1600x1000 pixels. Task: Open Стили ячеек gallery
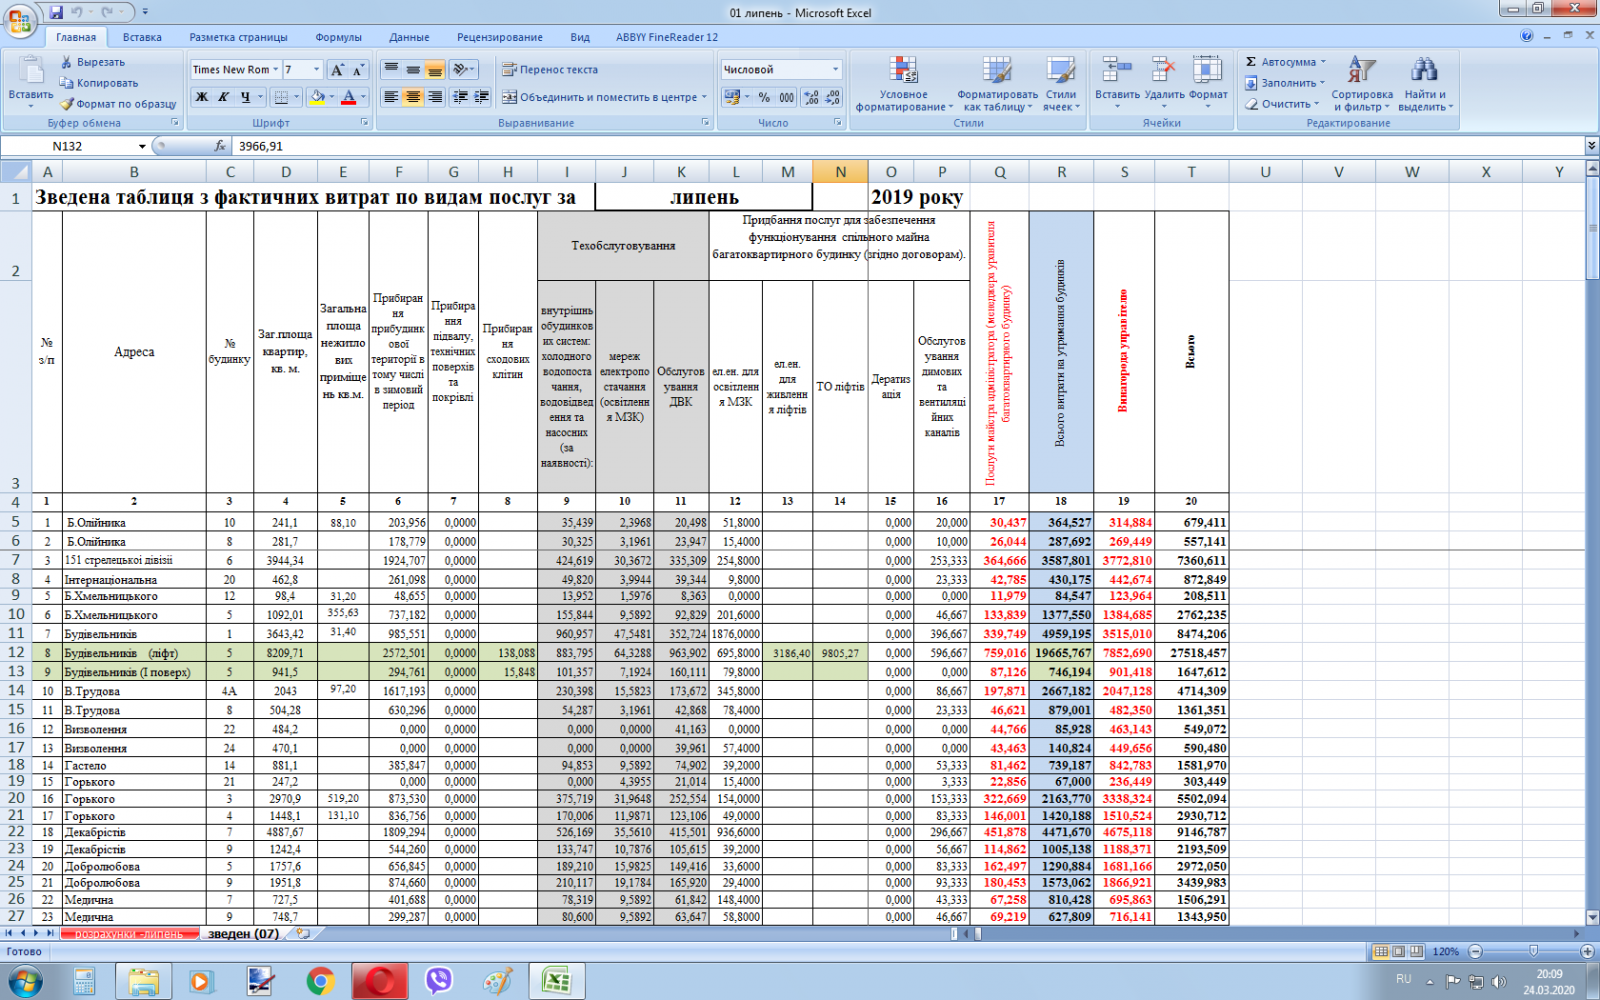point(1061,84)
